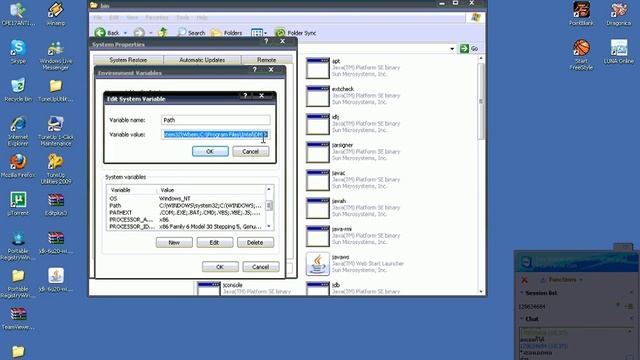
Task: Open Functions dropdown in TeamViewer panel
Action: 562,280
